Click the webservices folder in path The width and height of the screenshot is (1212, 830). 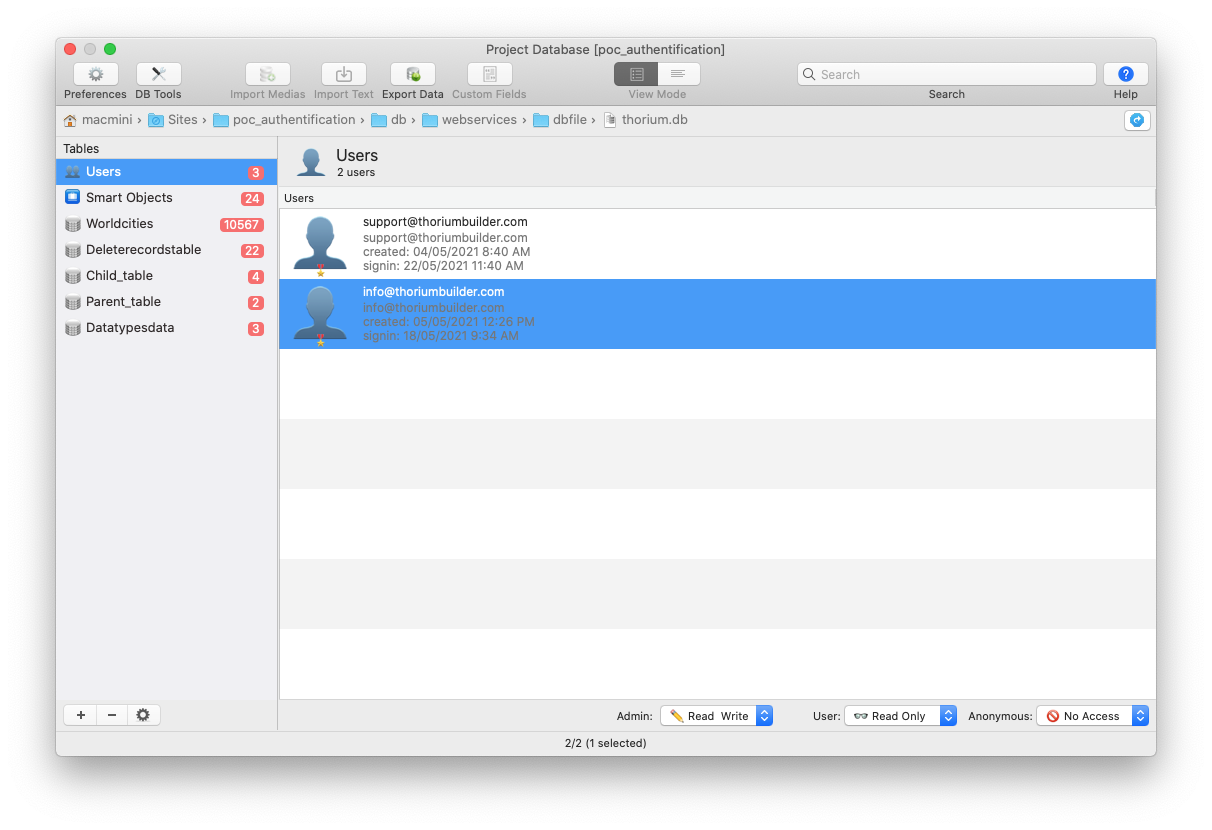pyautogui.click(x=478, y=120)
